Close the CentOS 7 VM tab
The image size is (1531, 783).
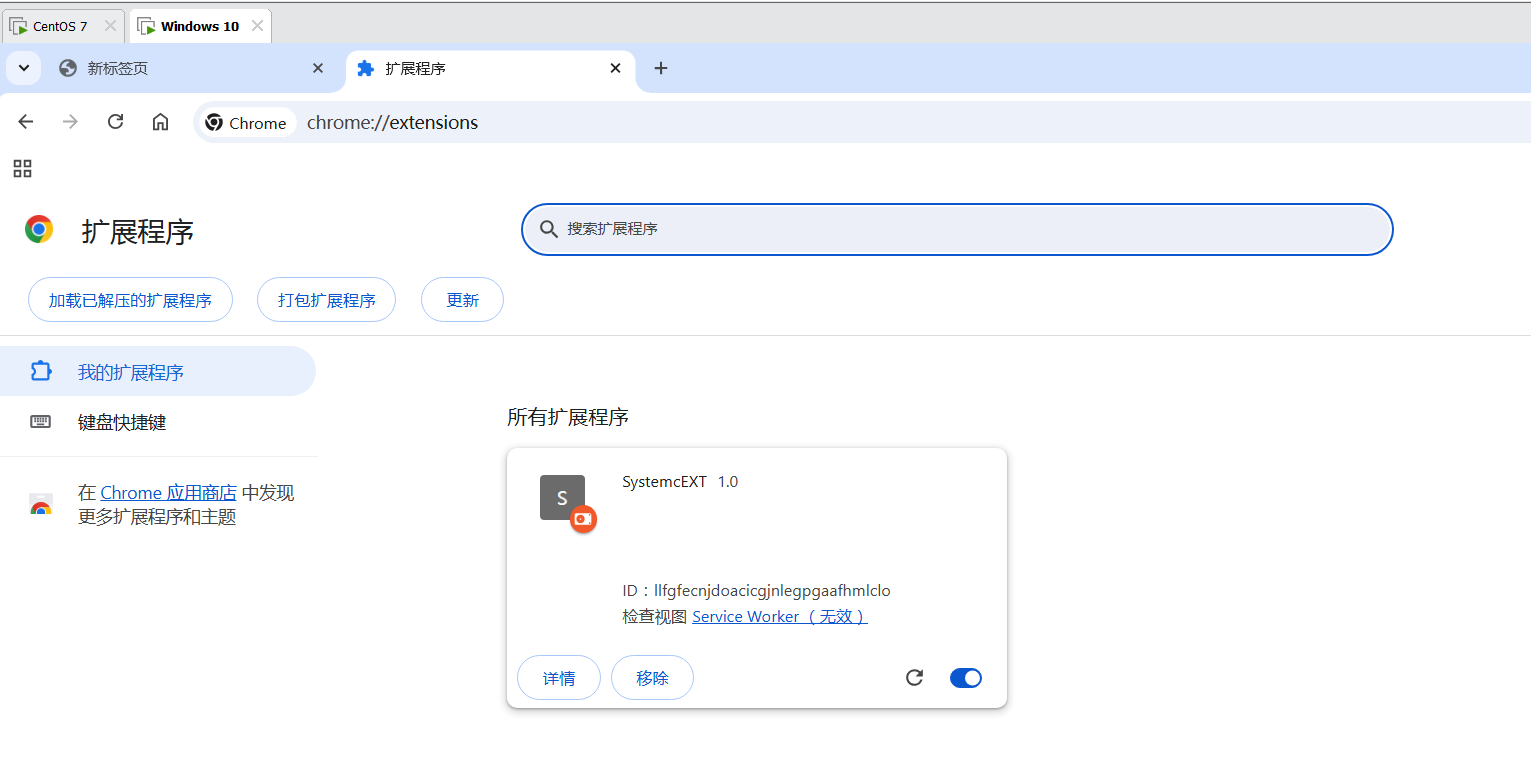click(x=110, y=26)
